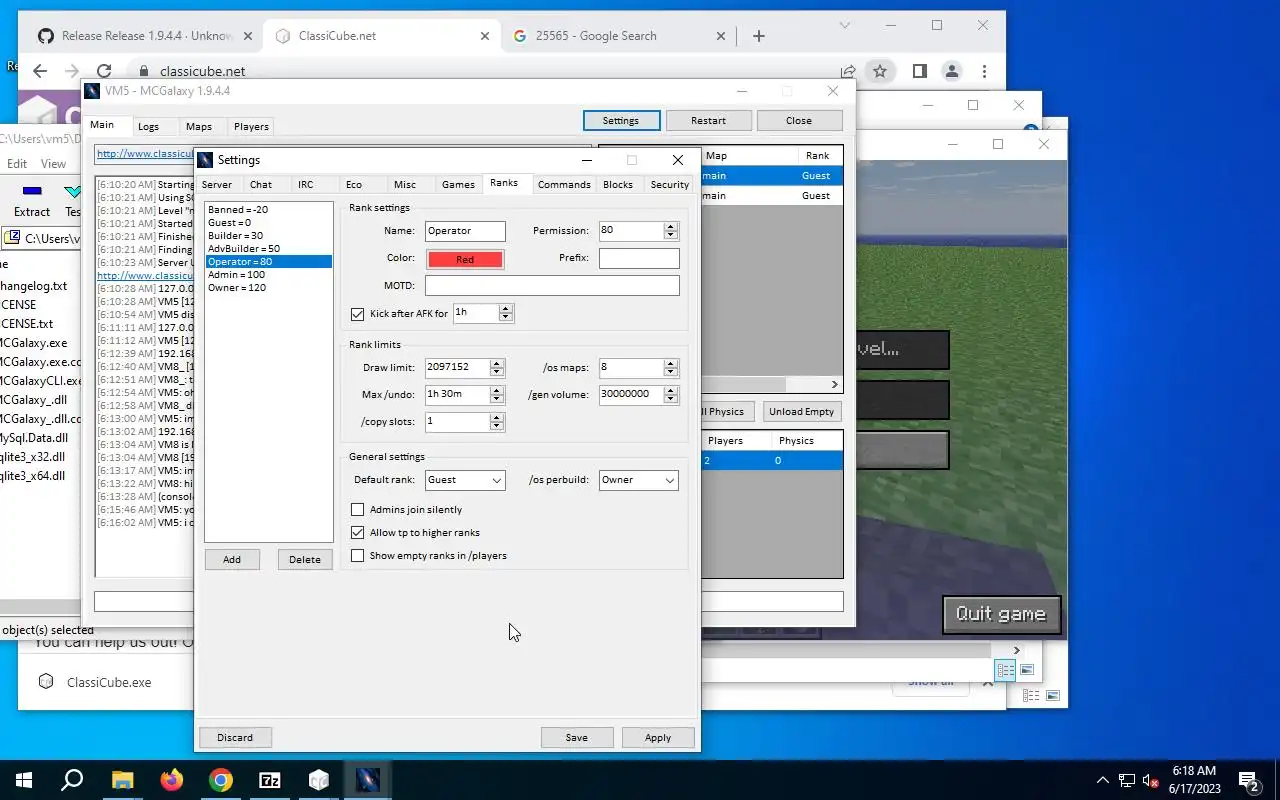Click Kick after AFK time spinner
The height and width of the screenshot is (800, 1280).
(x=506, y=313)
